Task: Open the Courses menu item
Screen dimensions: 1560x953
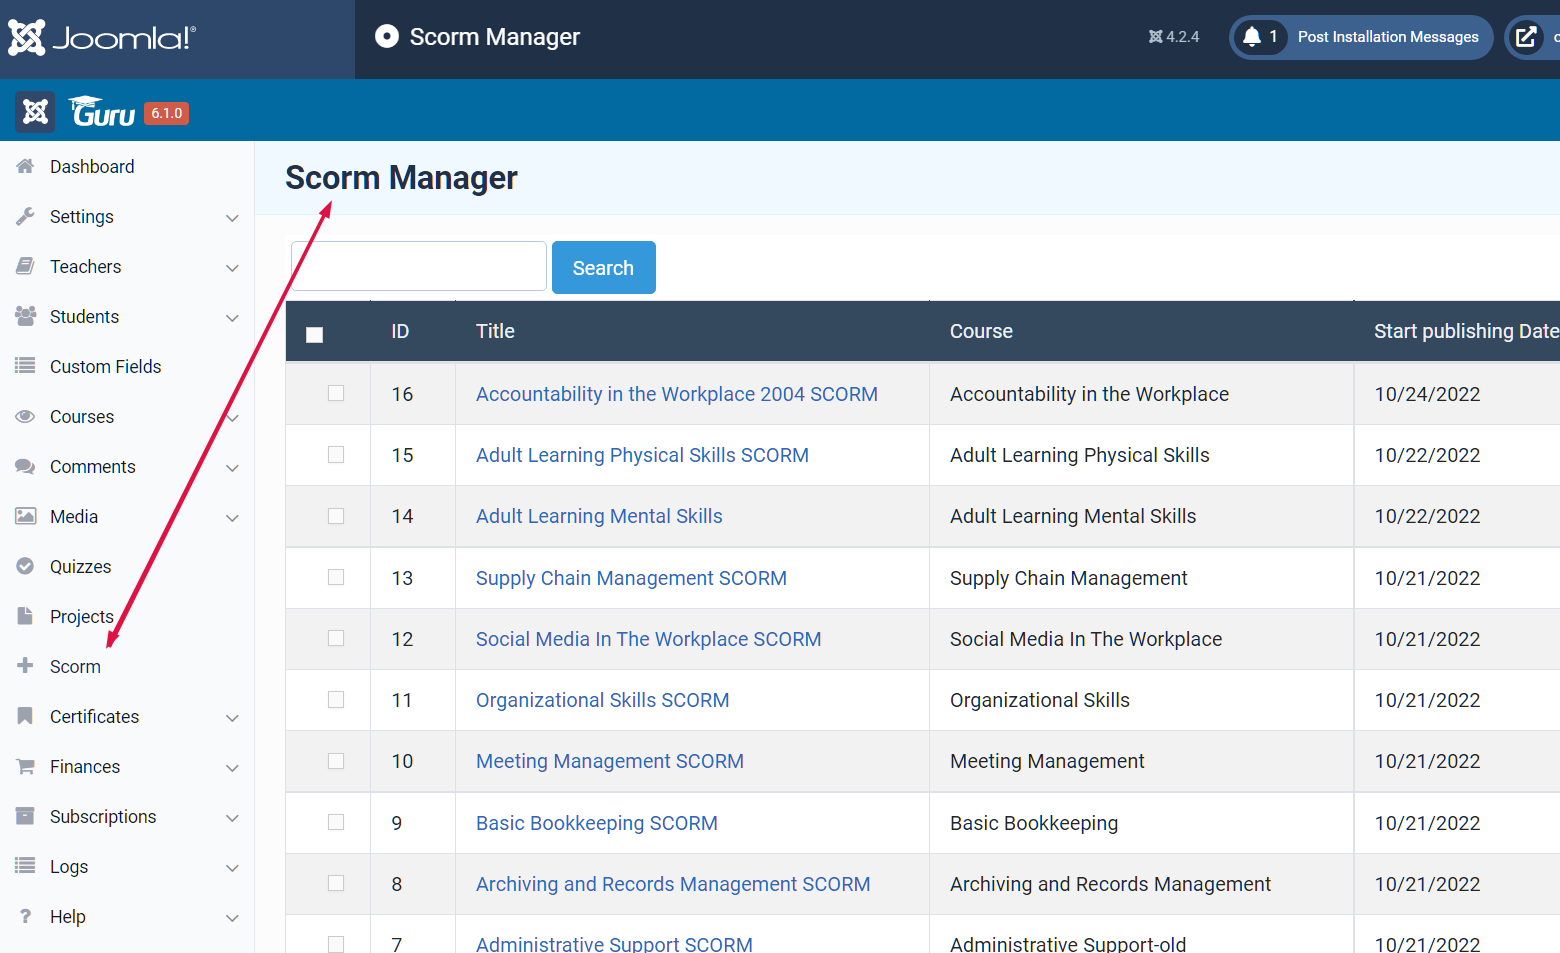Action: (82, 416)
